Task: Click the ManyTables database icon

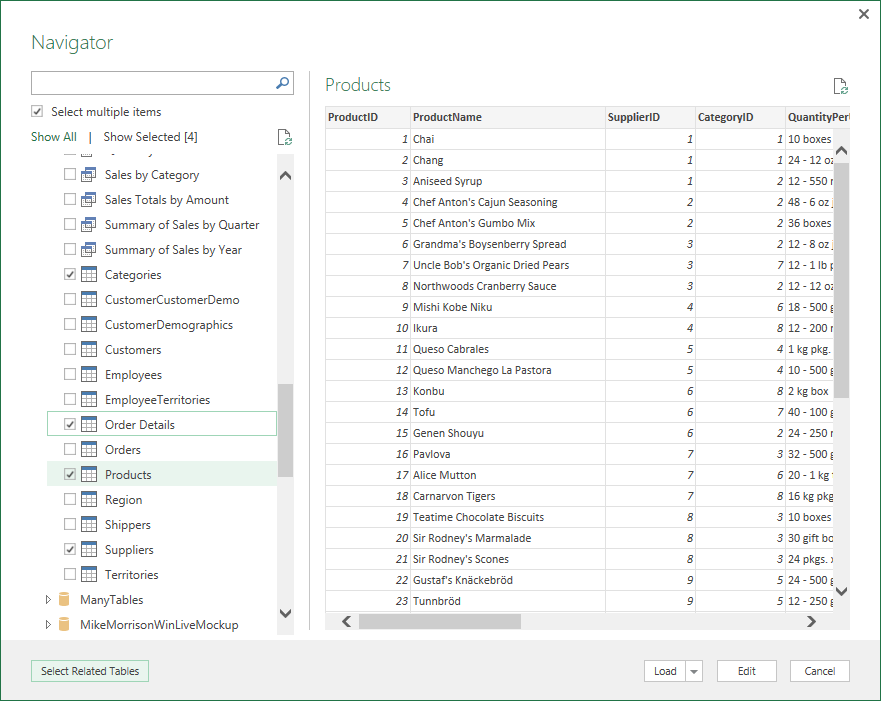Action: (65, 600)
